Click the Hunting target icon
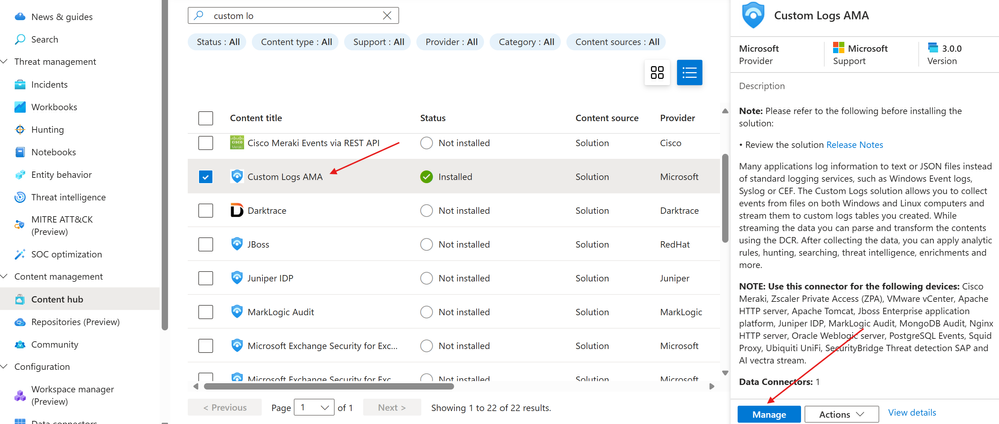 20,129
